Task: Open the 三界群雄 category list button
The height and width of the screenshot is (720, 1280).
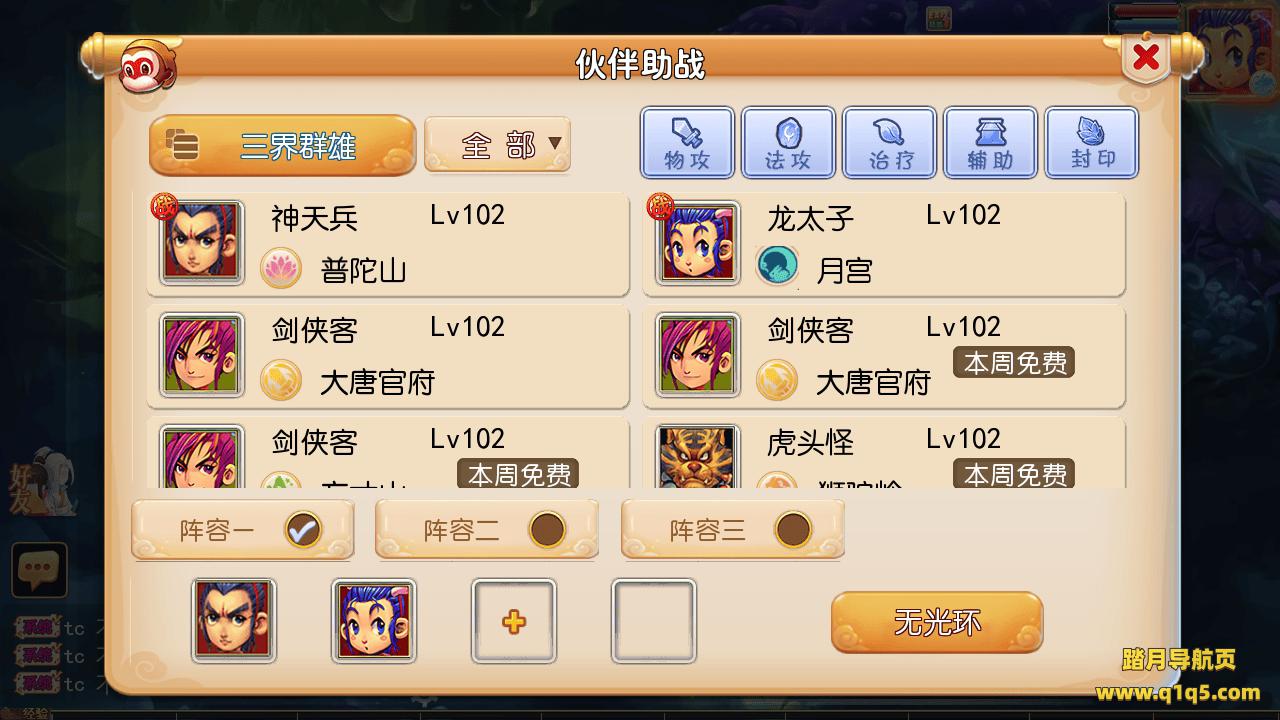Action: coord(282,145)
